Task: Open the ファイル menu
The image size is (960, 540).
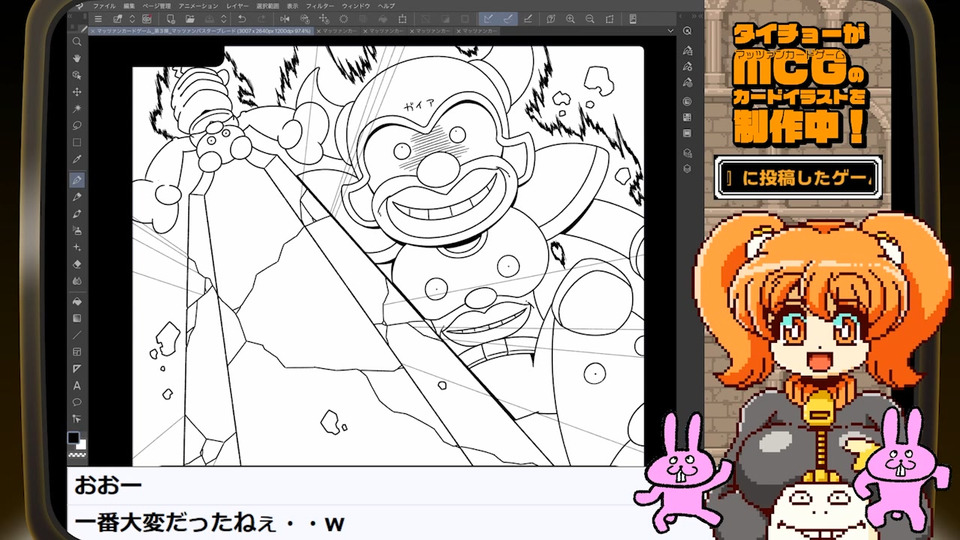Action: pos(104,6)
